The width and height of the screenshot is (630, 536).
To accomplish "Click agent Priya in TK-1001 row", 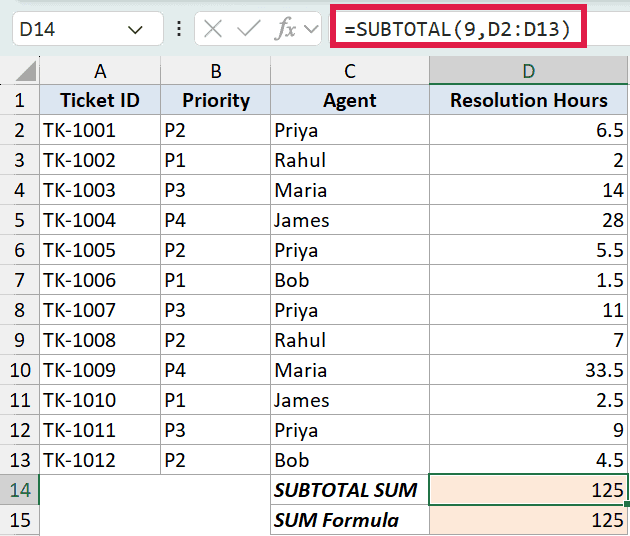I will pyautogui.click(x=350, y=130).
